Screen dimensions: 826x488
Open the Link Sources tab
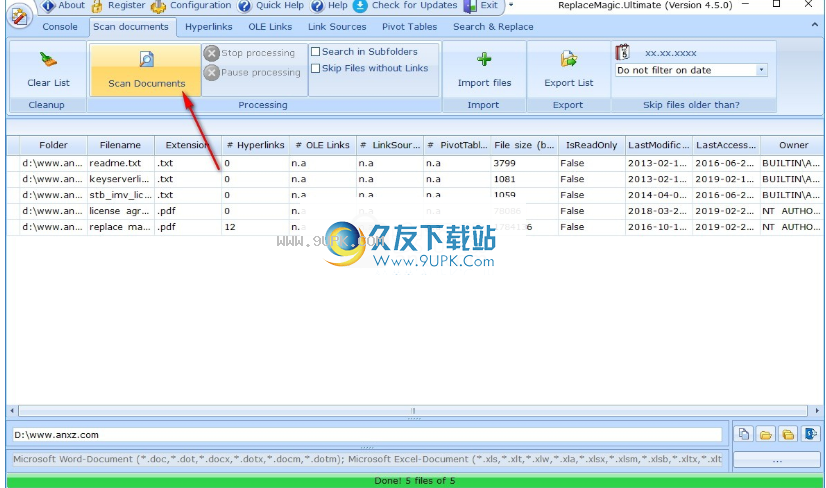[x=337, y=26]
